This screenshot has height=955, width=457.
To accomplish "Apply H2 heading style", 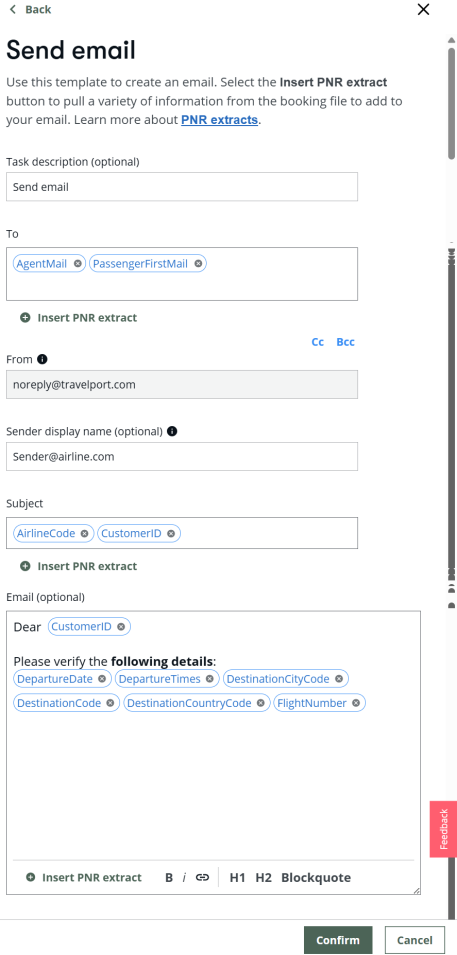I will (x=263, y=878).
